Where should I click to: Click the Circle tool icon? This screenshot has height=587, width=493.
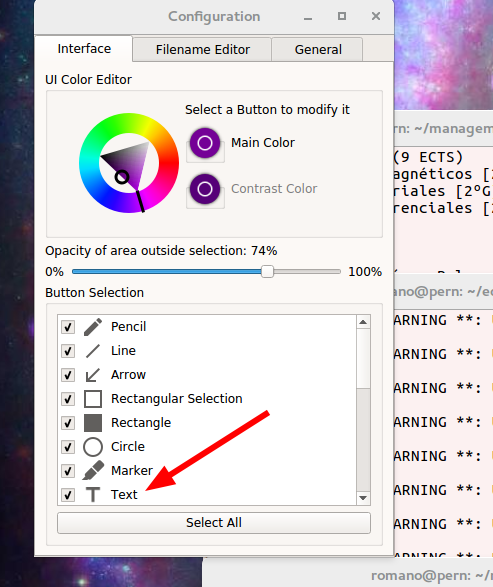click(x=93, y=447)
